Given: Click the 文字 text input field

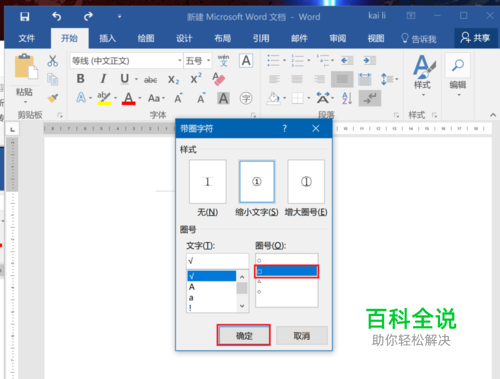Looking at the screenshot, I should pos(217,261).
